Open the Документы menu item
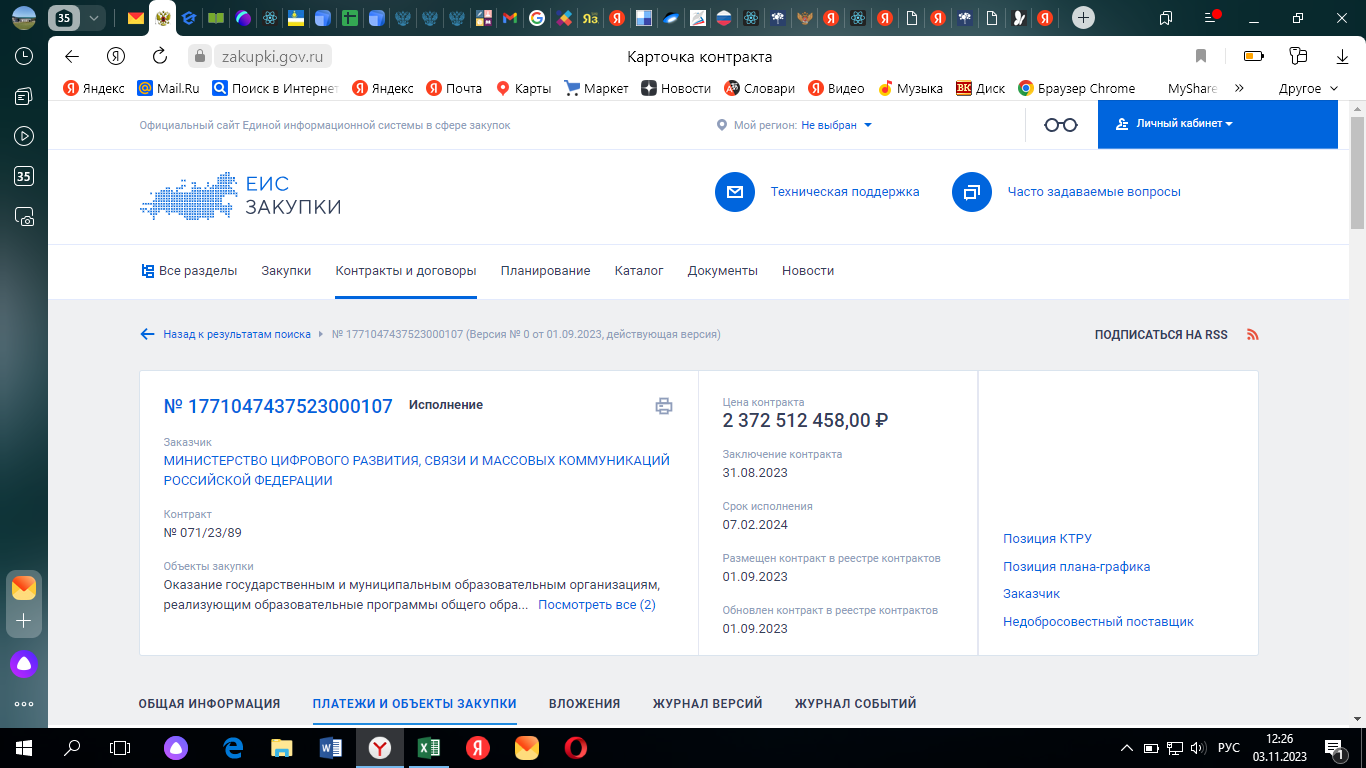This screenshot has width=1366, height=768. [723, 271]
